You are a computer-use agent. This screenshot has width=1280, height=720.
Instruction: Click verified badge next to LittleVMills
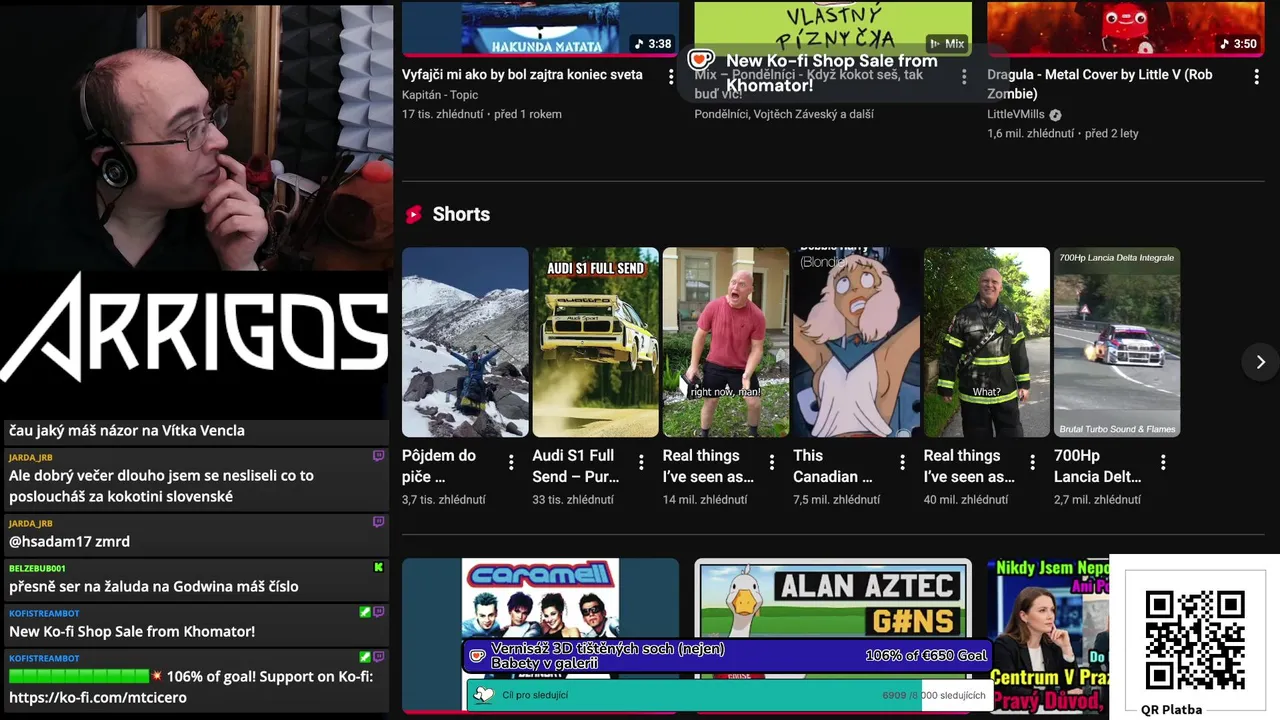[1055, 115]
